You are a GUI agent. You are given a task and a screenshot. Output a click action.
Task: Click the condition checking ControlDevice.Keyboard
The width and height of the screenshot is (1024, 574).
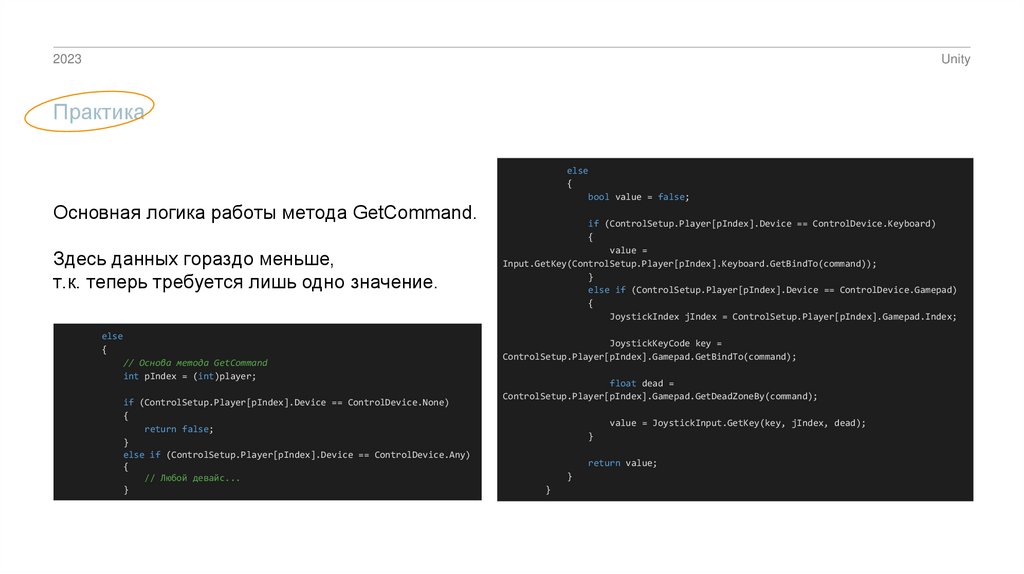pyautogui.click(x=761, y=224)
